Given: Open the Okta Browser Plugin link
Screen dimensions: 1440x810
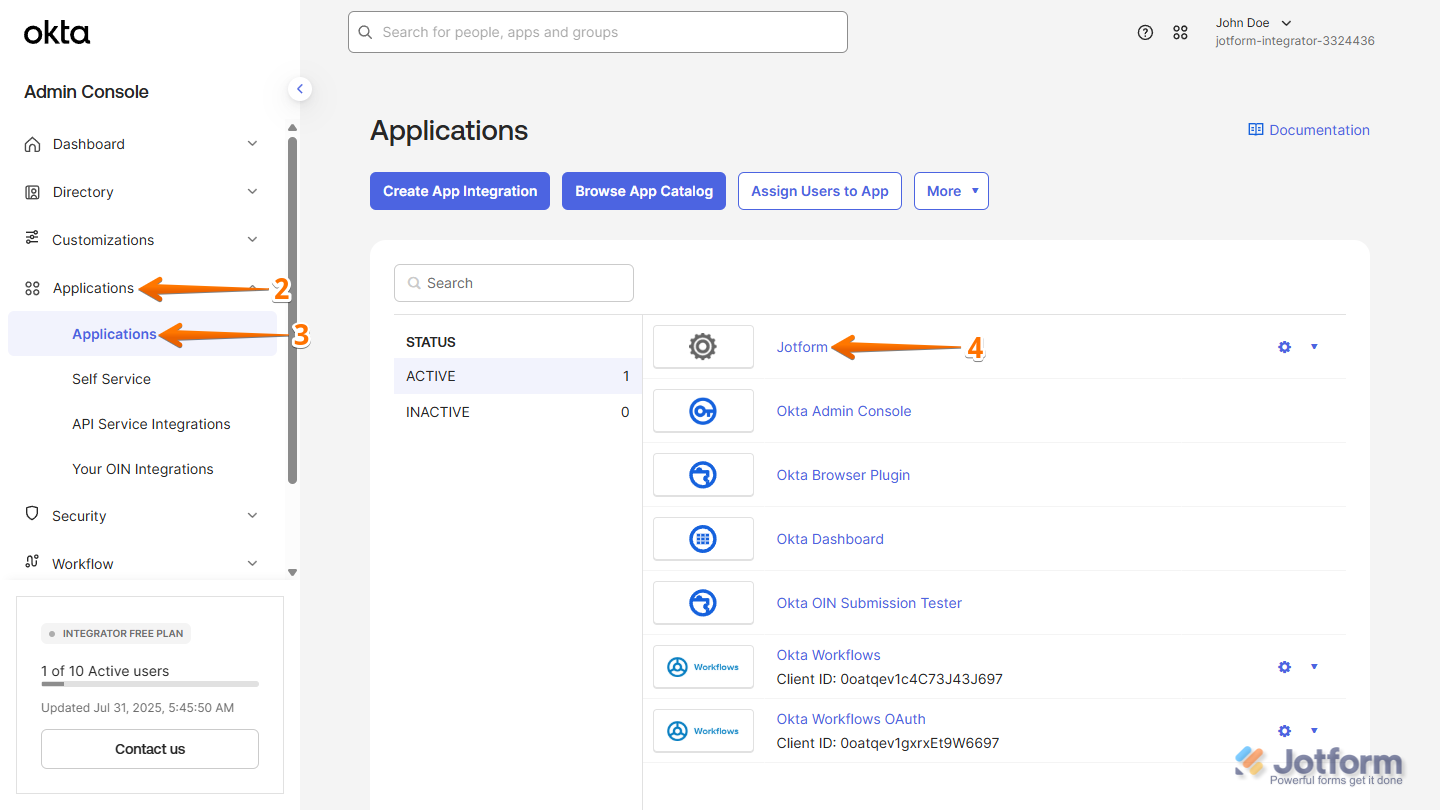Looking at the screenshot, I should tap(843, 475).
